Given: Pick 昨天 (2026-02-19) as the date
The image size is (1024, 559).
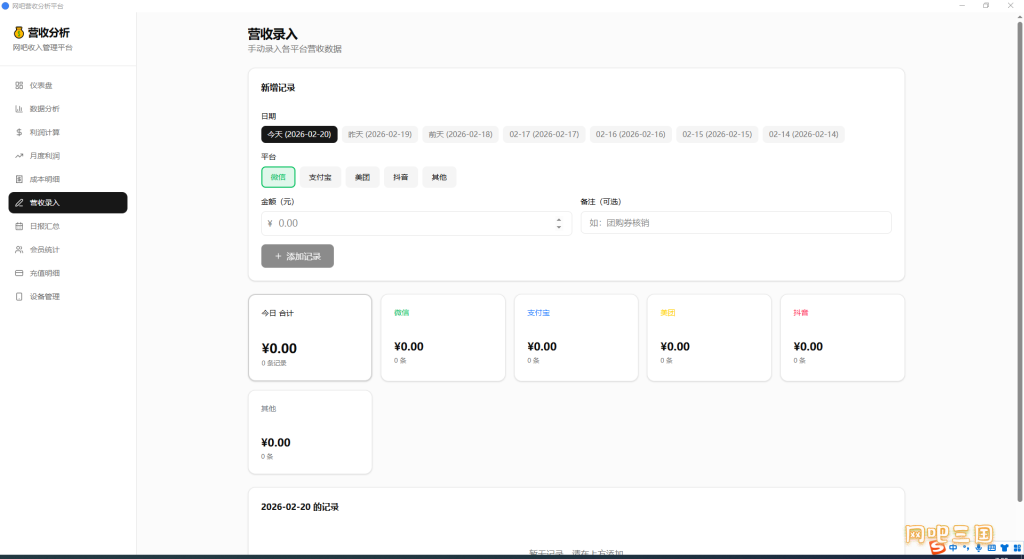Looking at the screenshot, I should point(380,135).
